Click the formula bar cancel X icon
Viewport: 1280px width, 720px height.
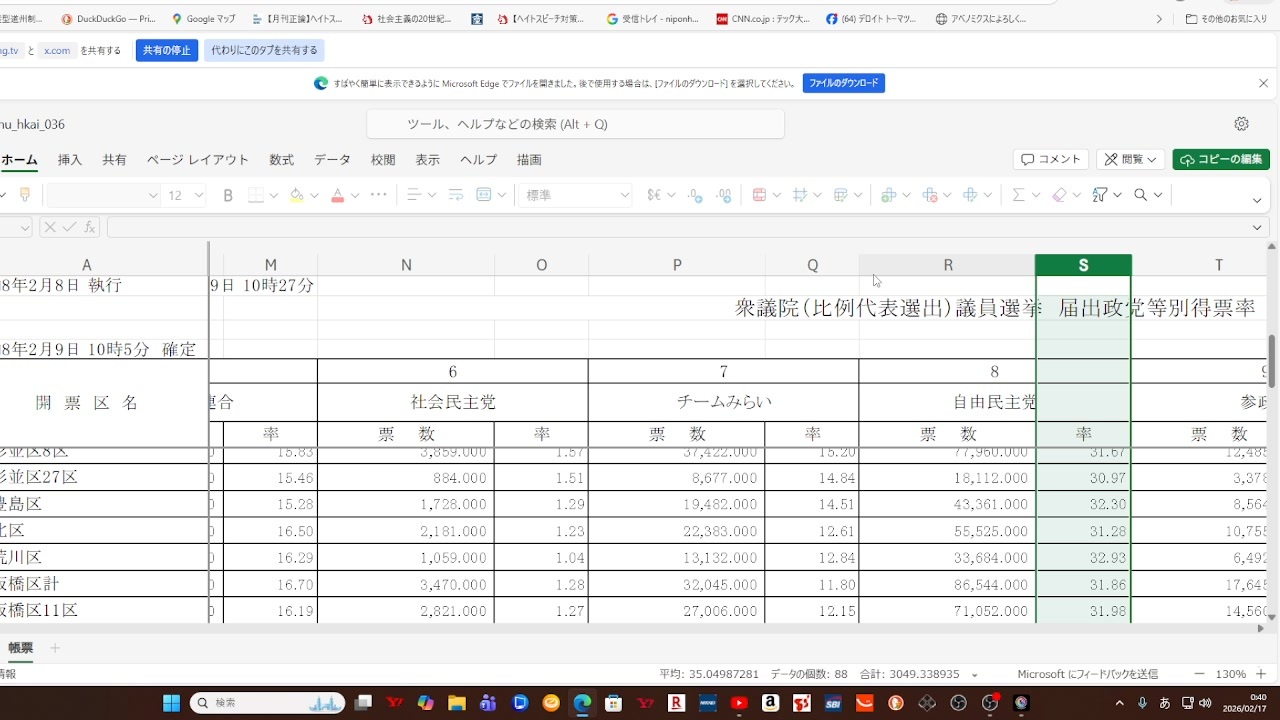[x=50, y=227]
